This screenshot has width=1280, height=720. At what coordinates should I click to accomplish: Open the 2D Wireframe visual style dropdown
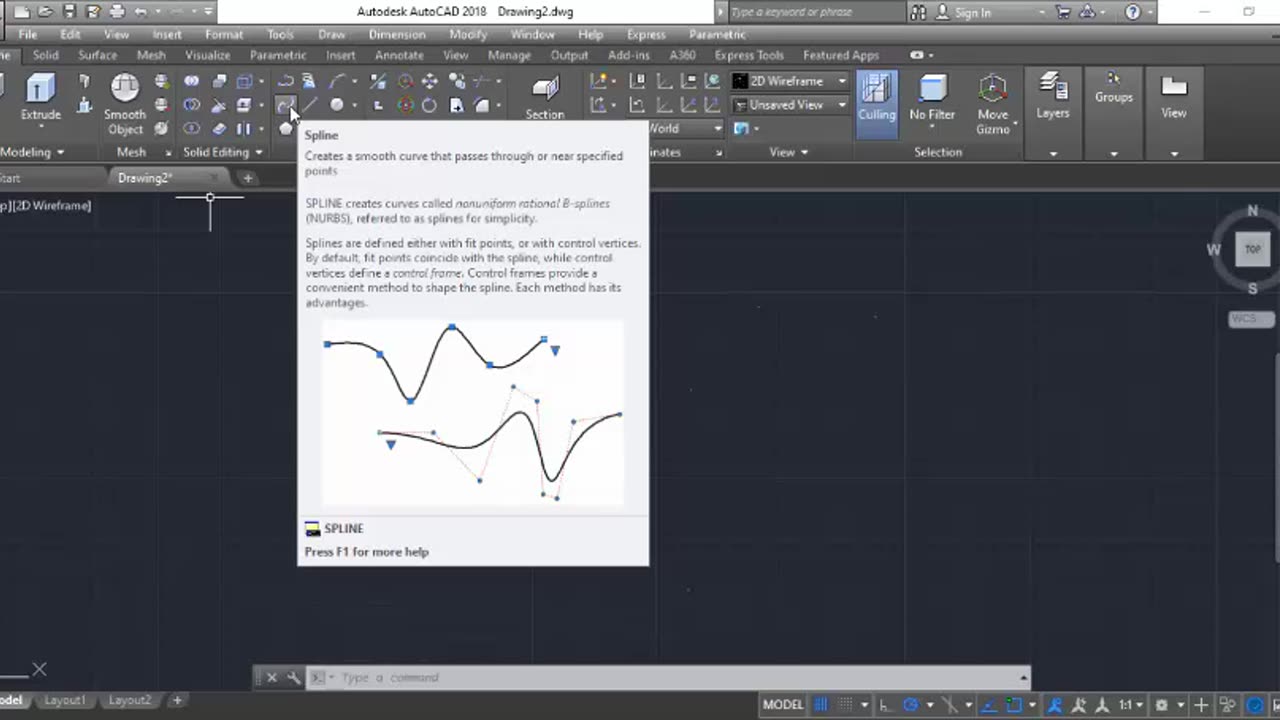tap(789, 81)
